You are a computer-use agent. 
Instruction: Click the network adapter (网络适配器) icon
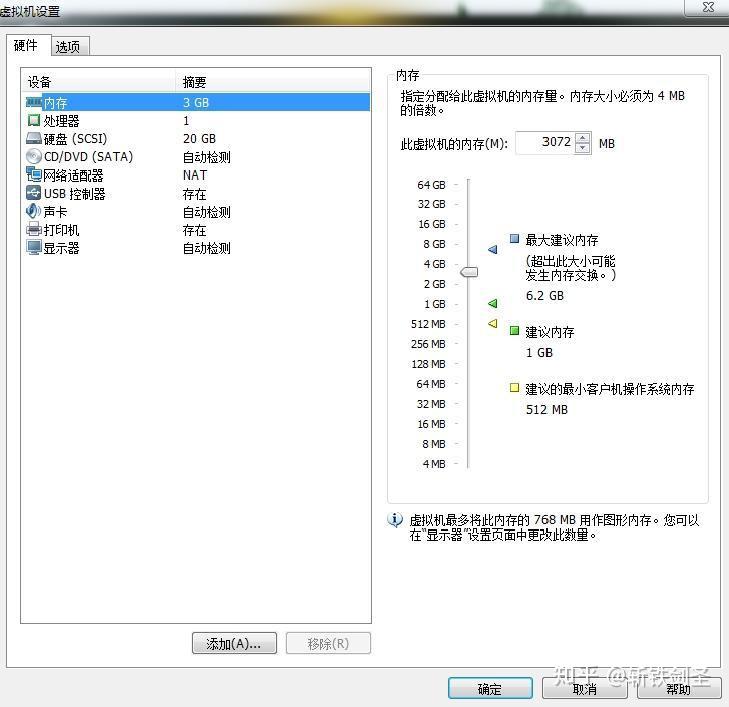point(34,175)
